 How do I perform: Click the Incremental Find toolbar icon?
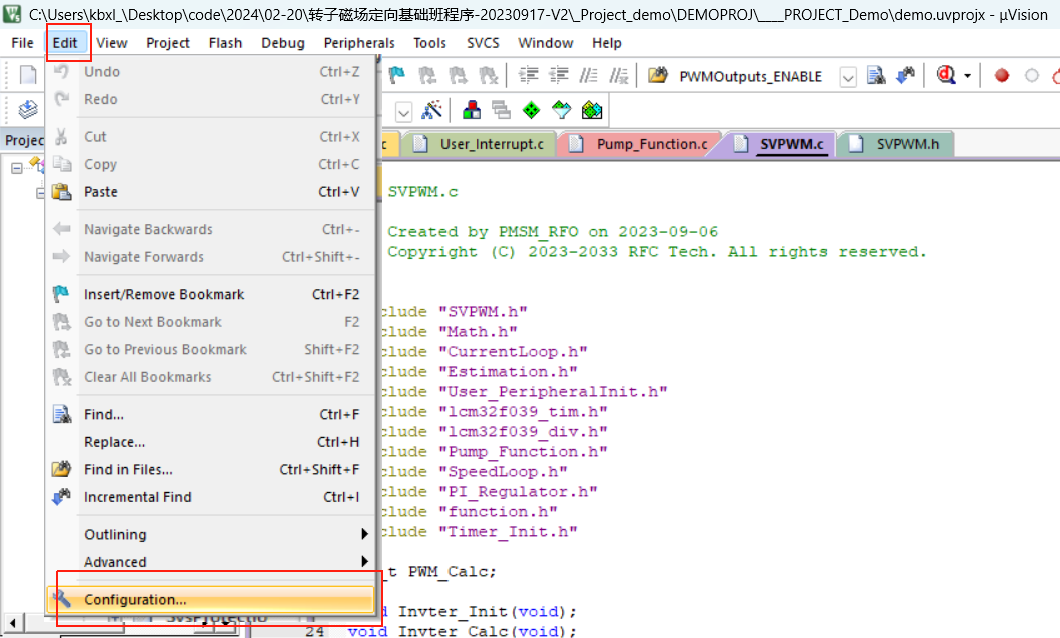(905, 75)
